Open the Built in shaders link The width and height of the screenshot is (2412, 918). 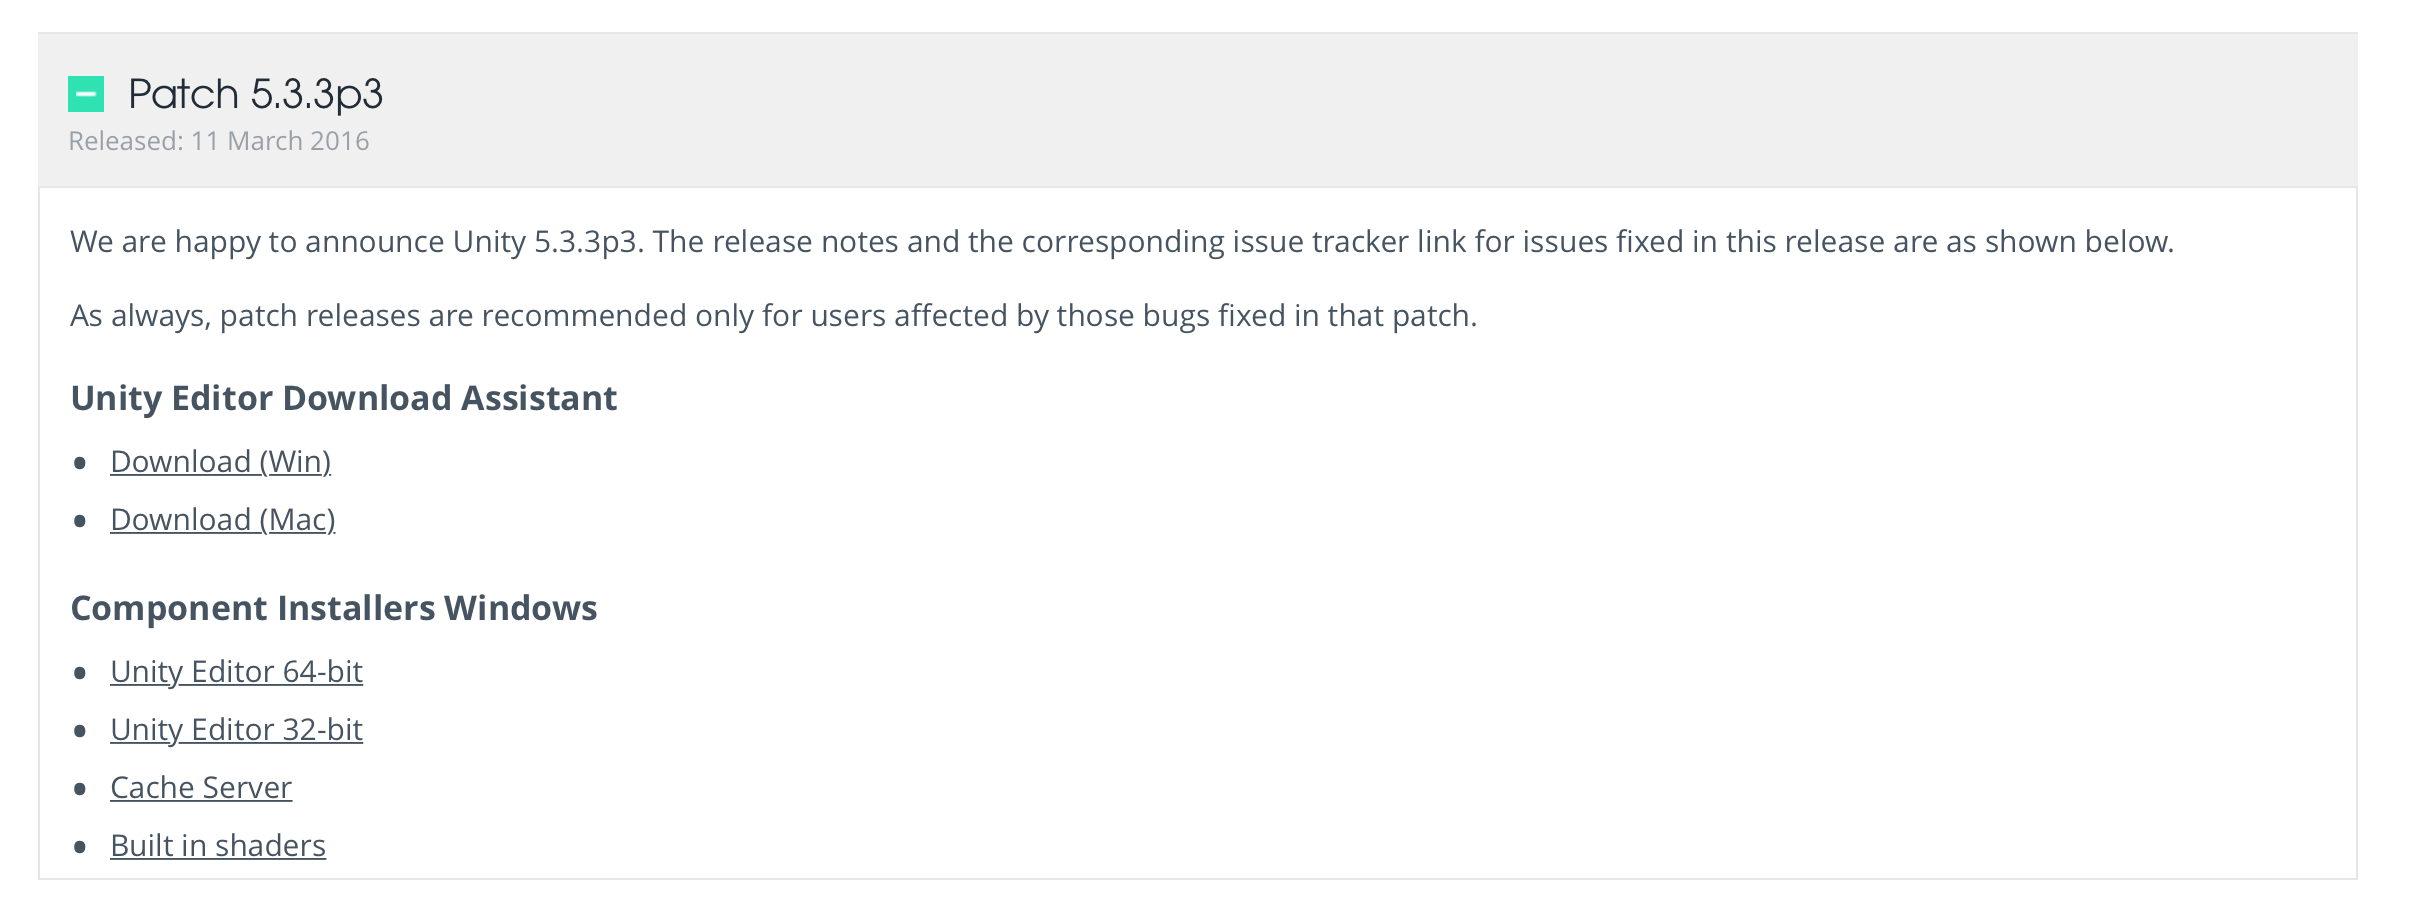click(x=218, y=846)
